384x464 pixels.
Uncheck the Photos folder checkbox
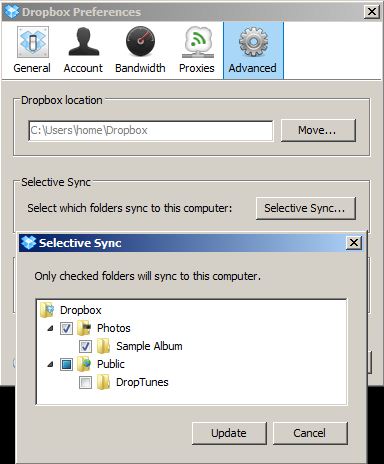pos(66,328)
